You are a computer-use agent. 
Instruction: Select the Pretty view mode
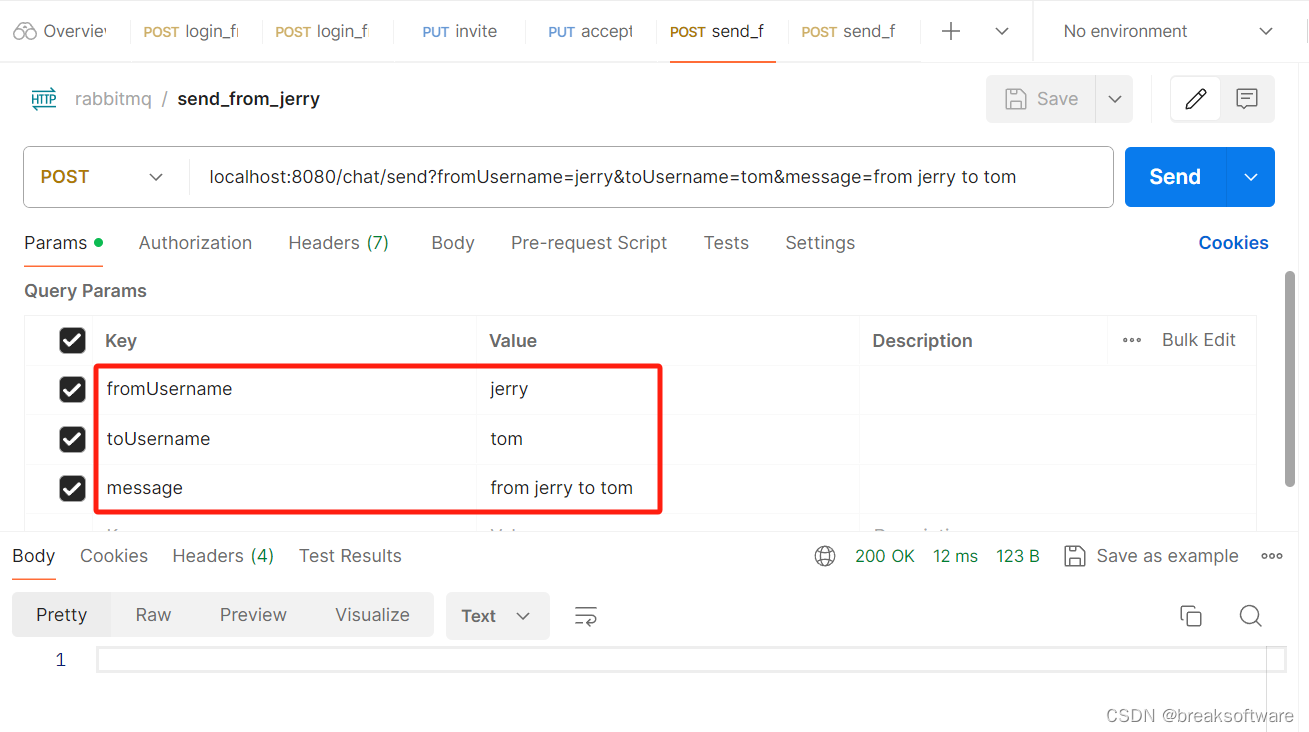[62, 615]
